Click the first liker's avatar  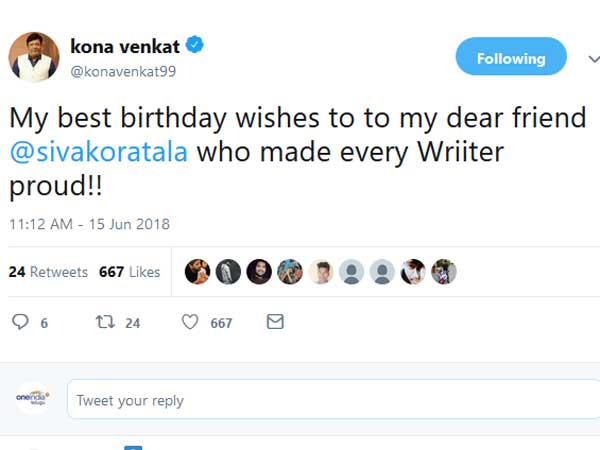[x=198, y=272]
